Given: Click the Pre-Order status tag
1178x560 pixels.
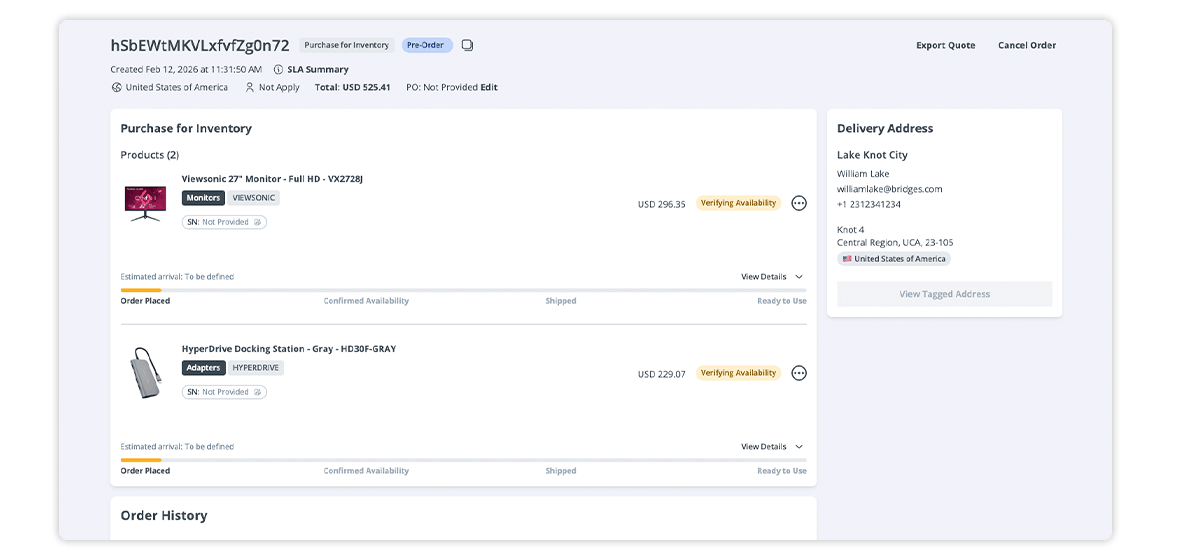Looking at the screenshot, I should pos(427,45).
